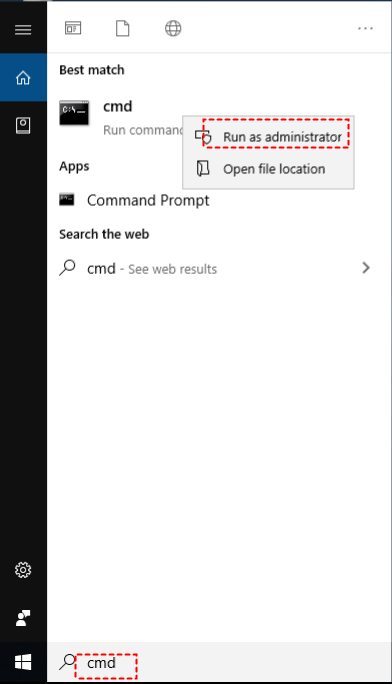Launch Command Prompt under Apps

click(148, 200)
